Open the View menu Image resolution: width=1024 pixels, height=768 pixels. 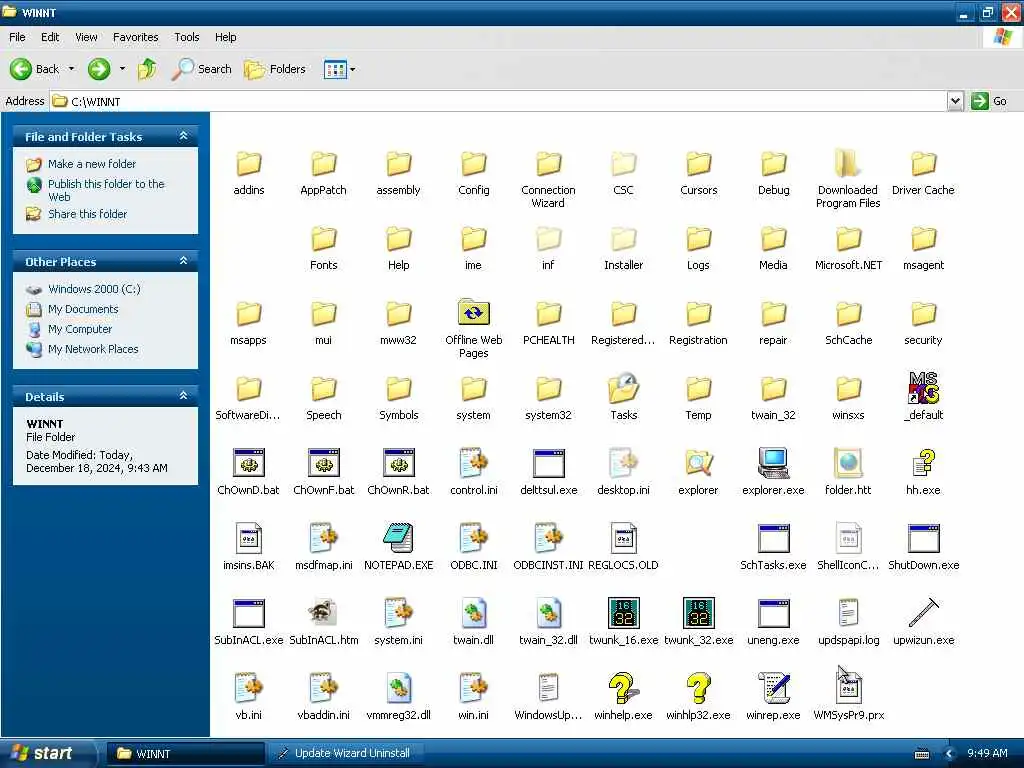point(86,37)
